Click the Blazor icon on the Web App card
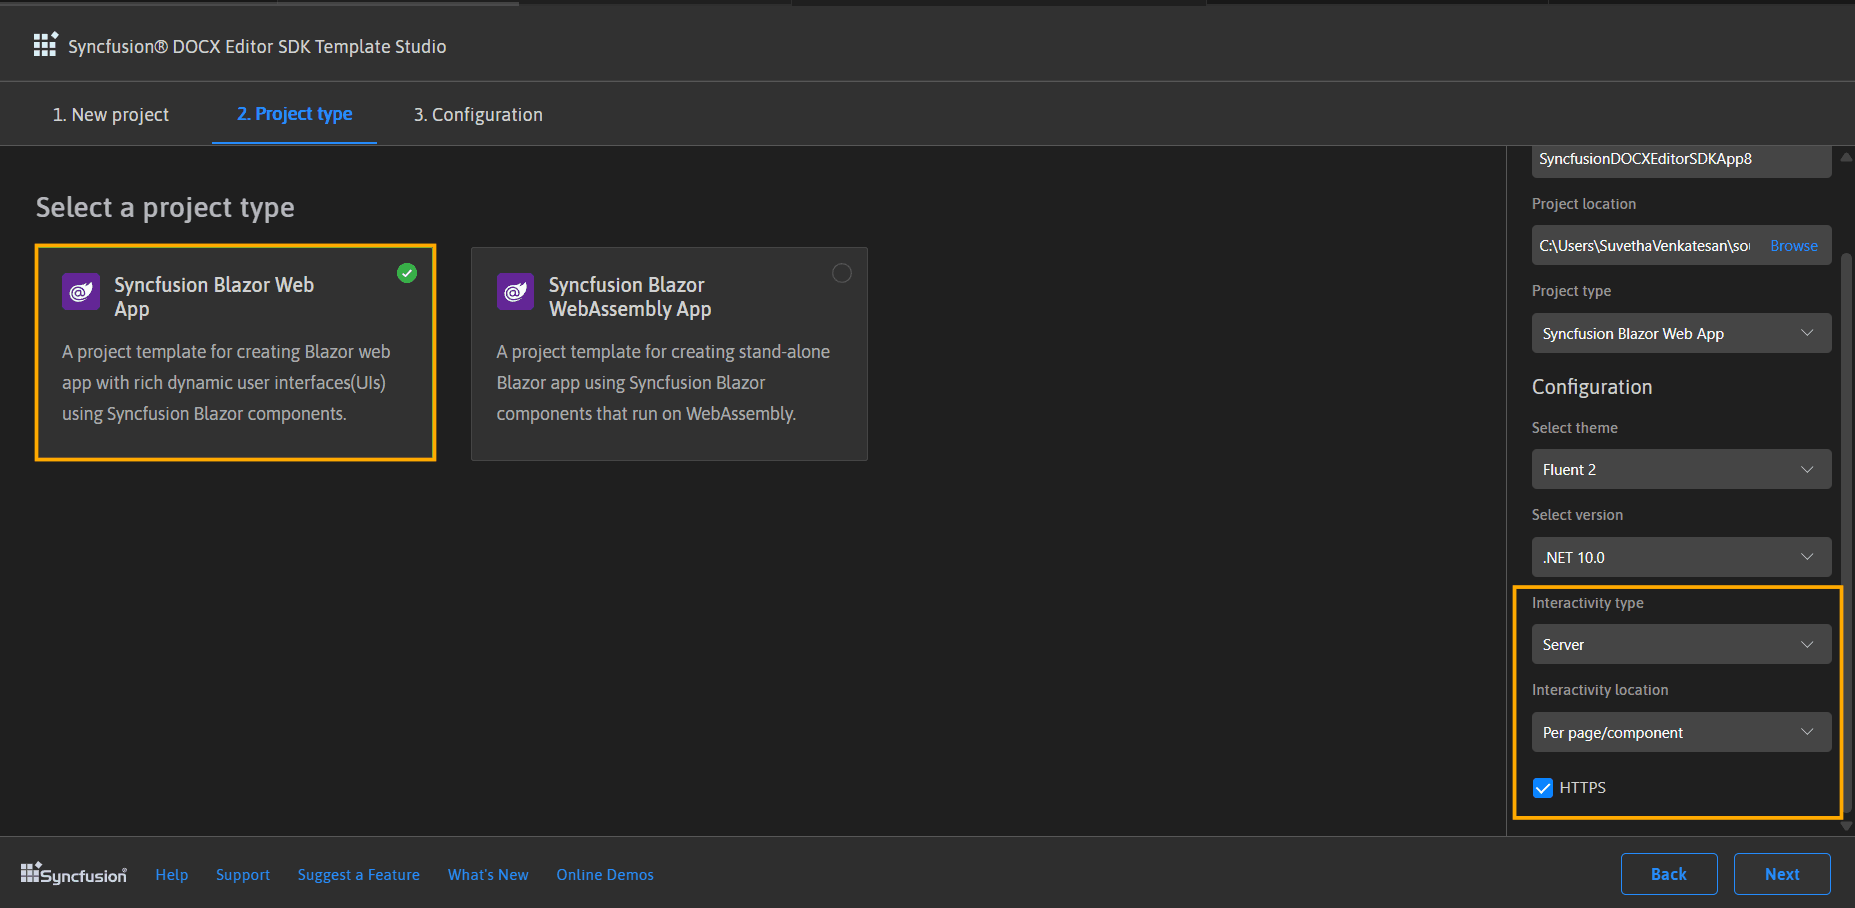Screen dimensions: 1855x908 (x=80, y=292)
